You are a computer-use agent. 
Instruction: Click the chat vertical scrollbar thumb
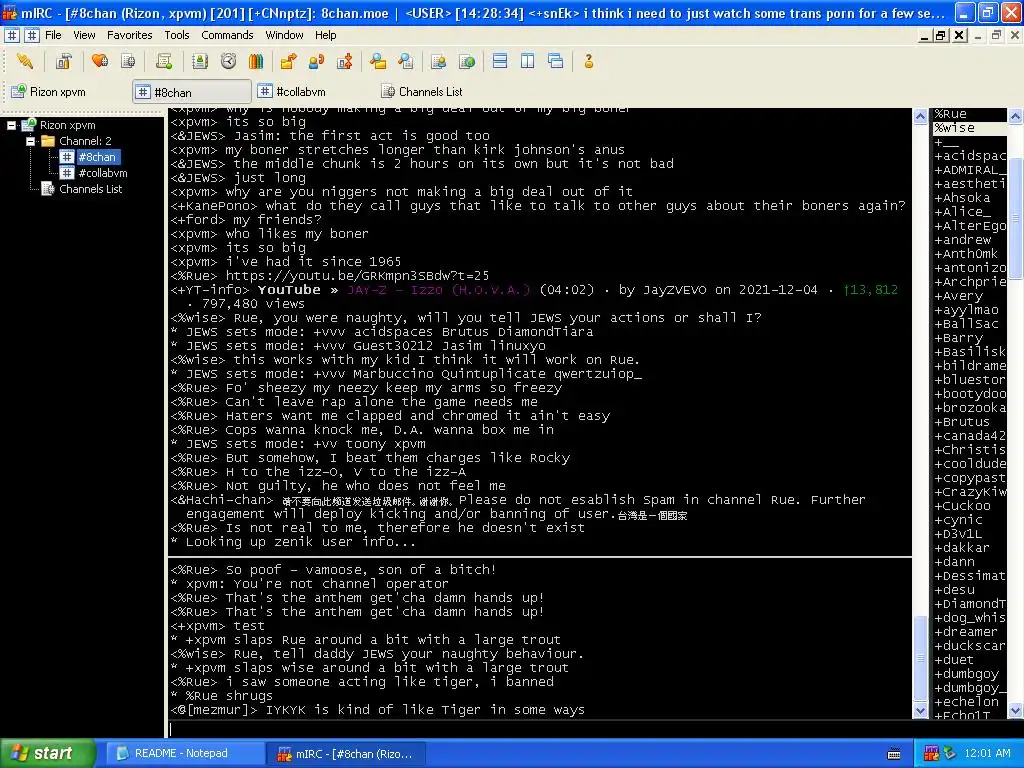920,658
